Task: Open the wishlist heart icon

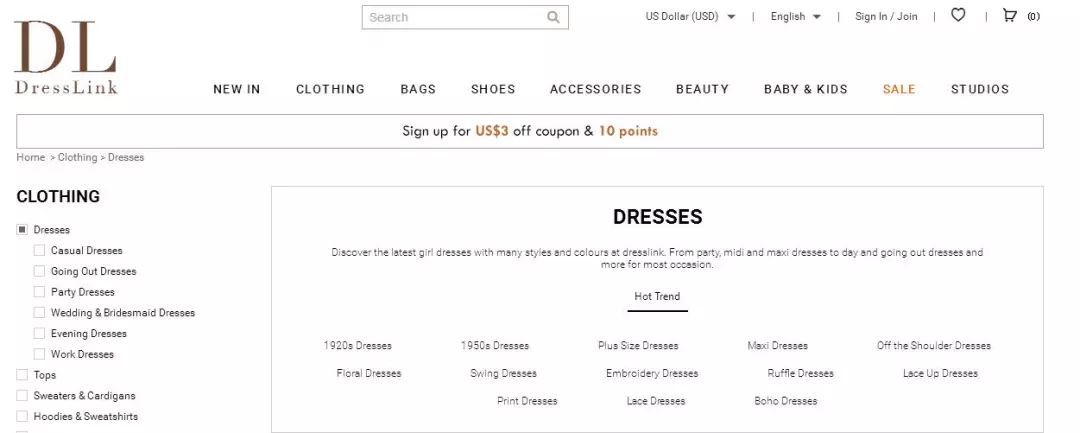Action: 958,15
